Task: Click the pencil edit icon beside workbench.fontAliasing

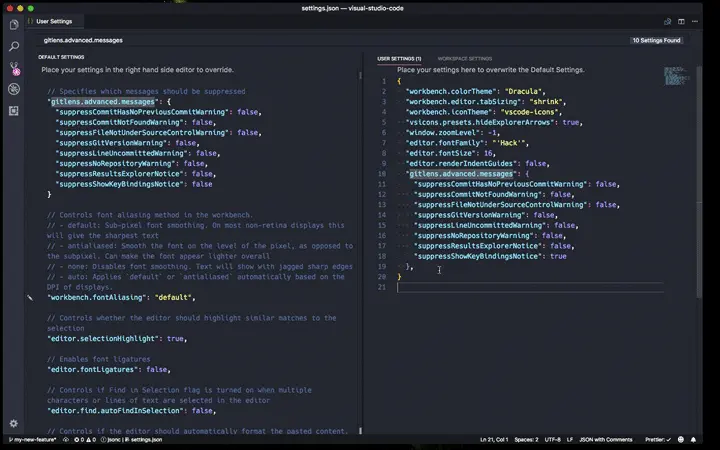Action: pos(30,298)
